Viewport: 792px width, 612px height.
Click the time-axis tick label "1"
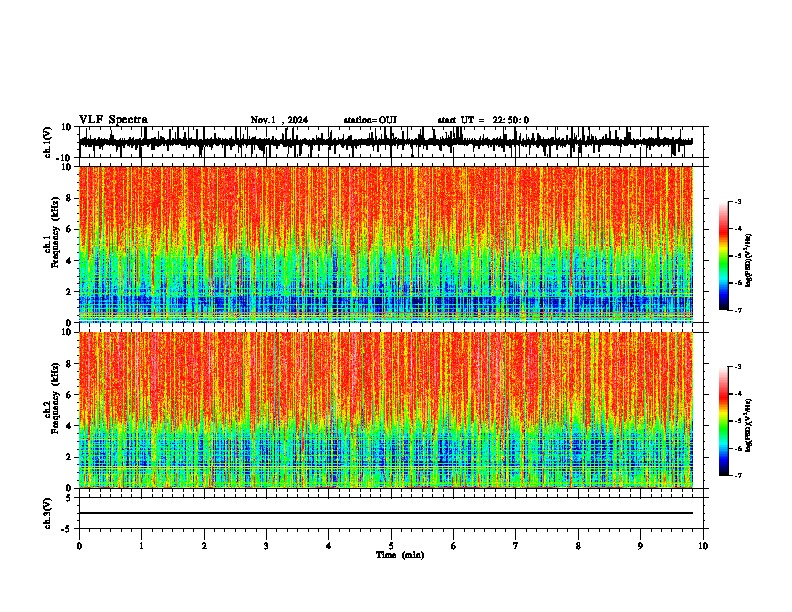point(141,546)
